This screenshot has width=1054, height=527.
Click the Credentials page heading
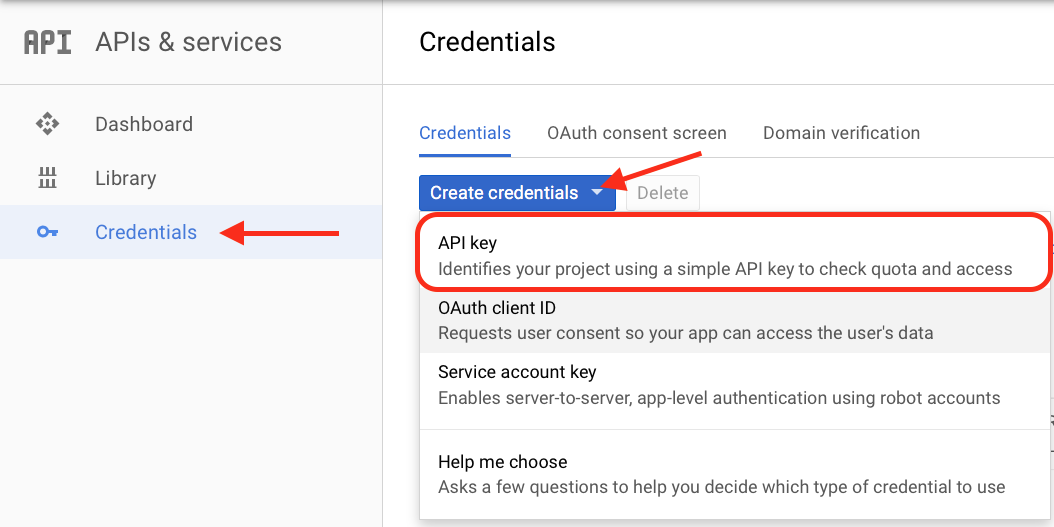(487, 42)
